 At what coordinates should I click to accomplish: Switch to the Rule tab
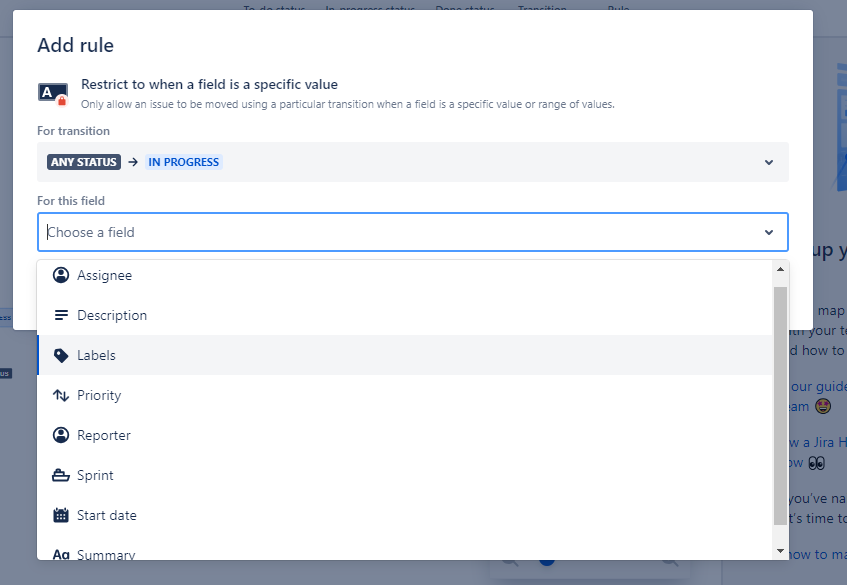click(618, 8)
